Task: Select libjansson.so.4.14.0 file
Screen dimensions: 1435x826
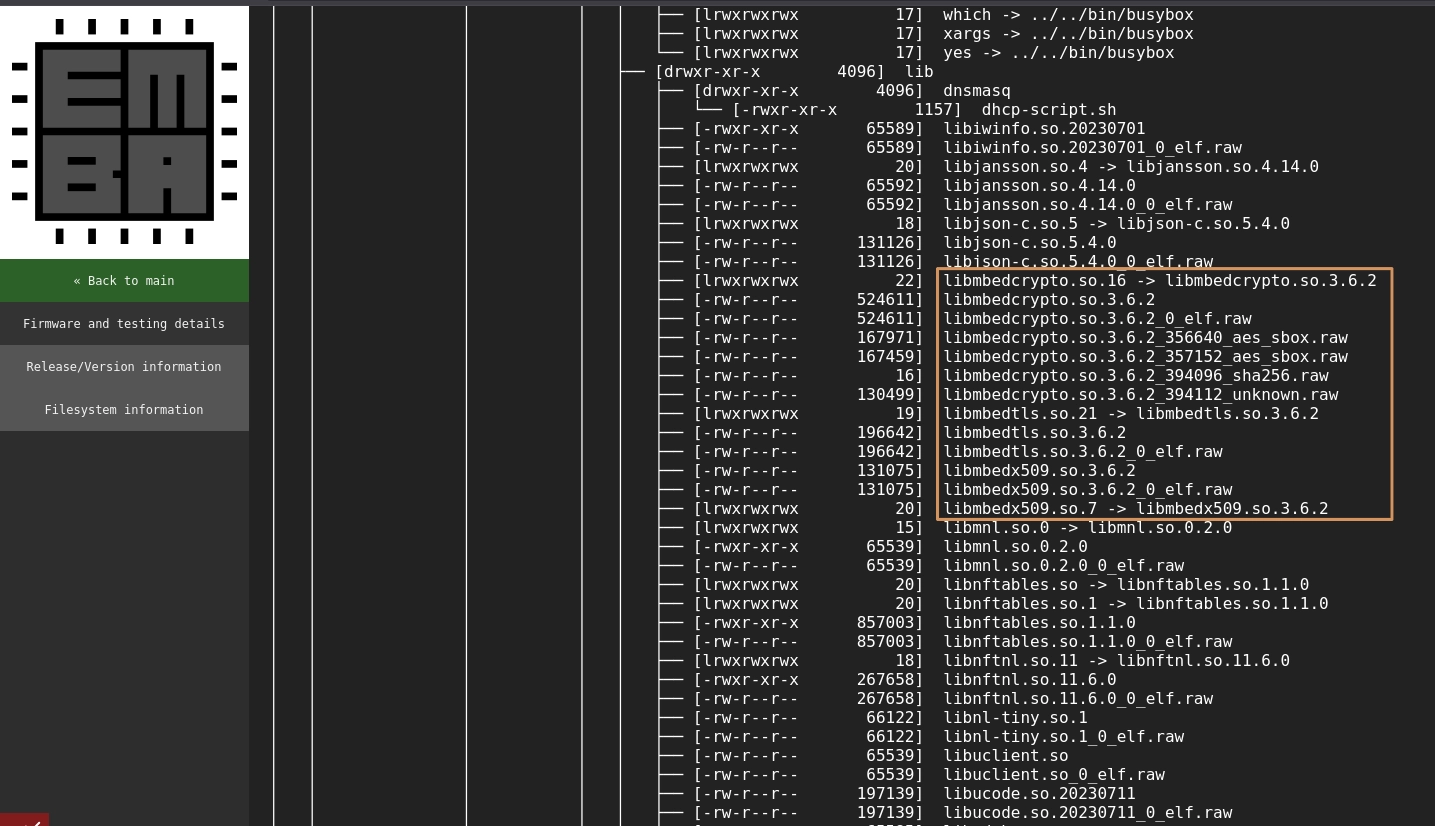Action: pos(1040,186)
